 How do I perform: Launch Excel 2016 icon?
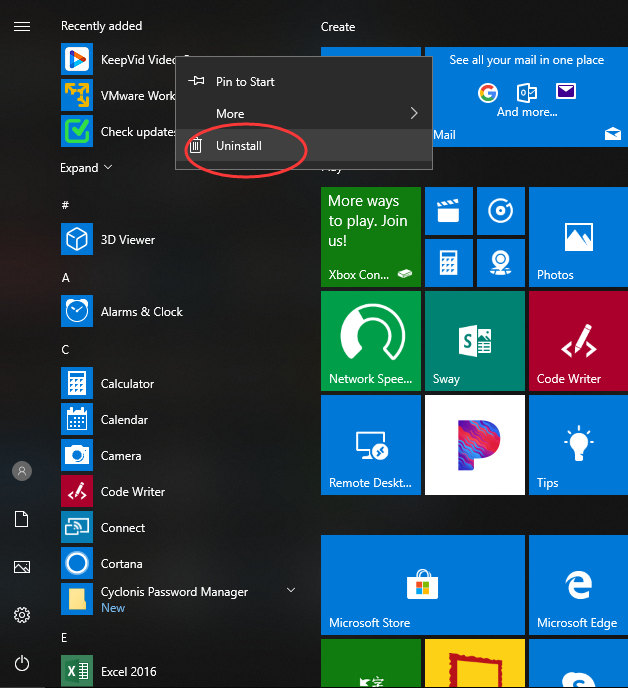tap(77, 671)
